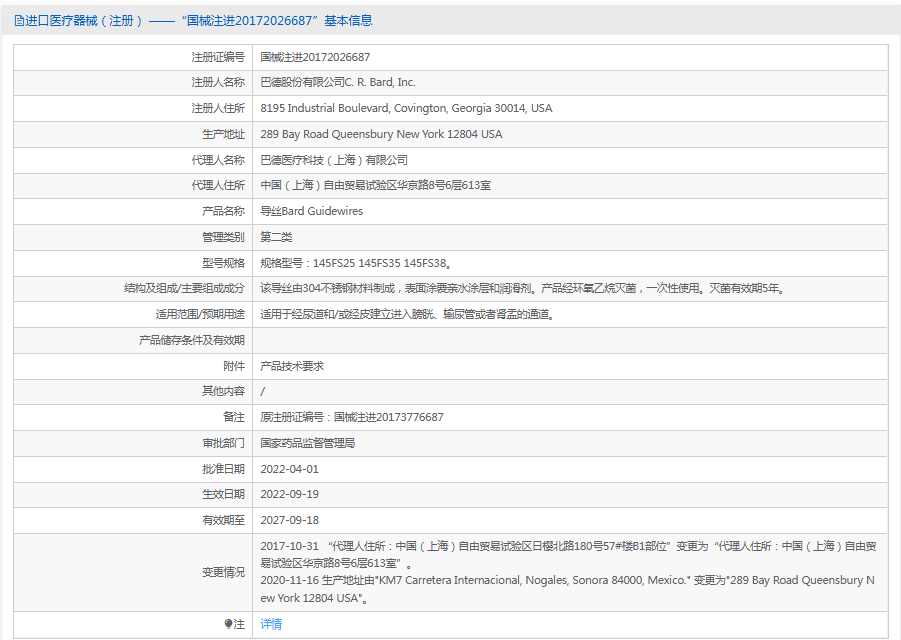Select address 8195 Industrial Boulevard, Covington, Georgia
This screenshot has height=640, width=901.
[x=406, y=109]
